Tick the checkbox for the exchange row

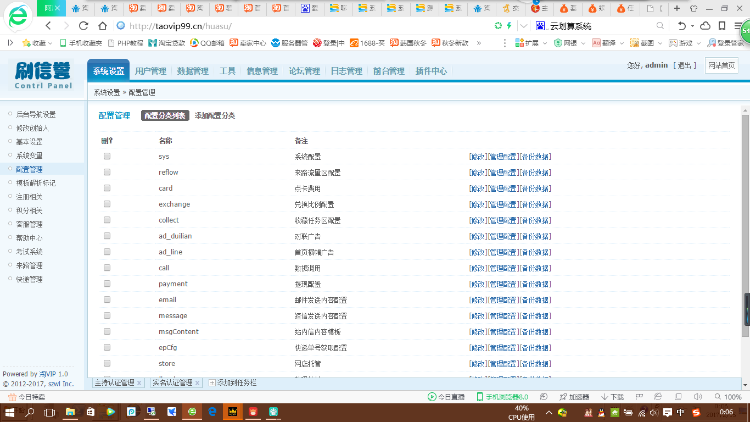coord(107,204)
